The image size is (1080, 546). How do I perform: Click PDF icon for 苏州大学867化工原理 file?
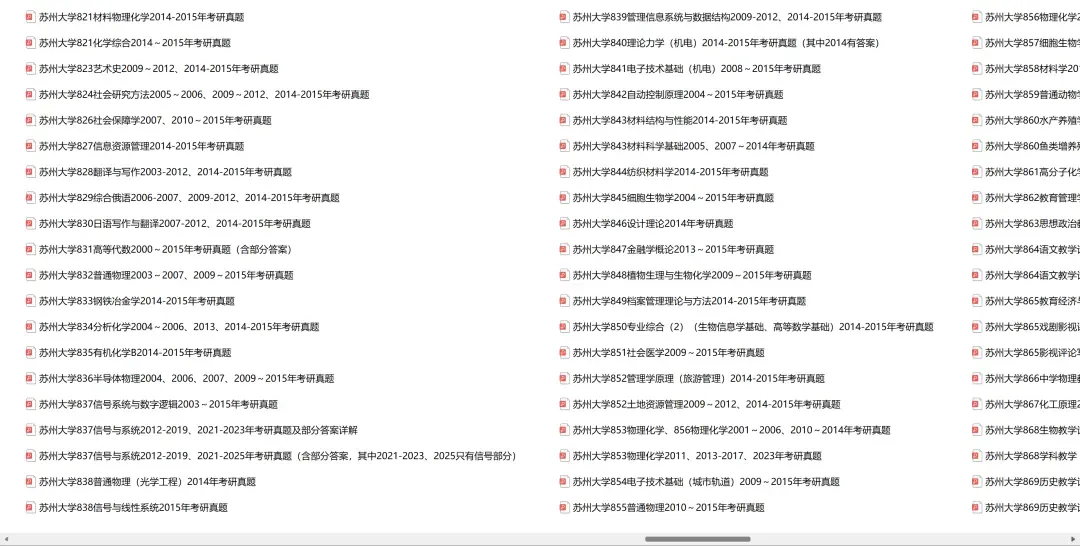pos(977,404)
